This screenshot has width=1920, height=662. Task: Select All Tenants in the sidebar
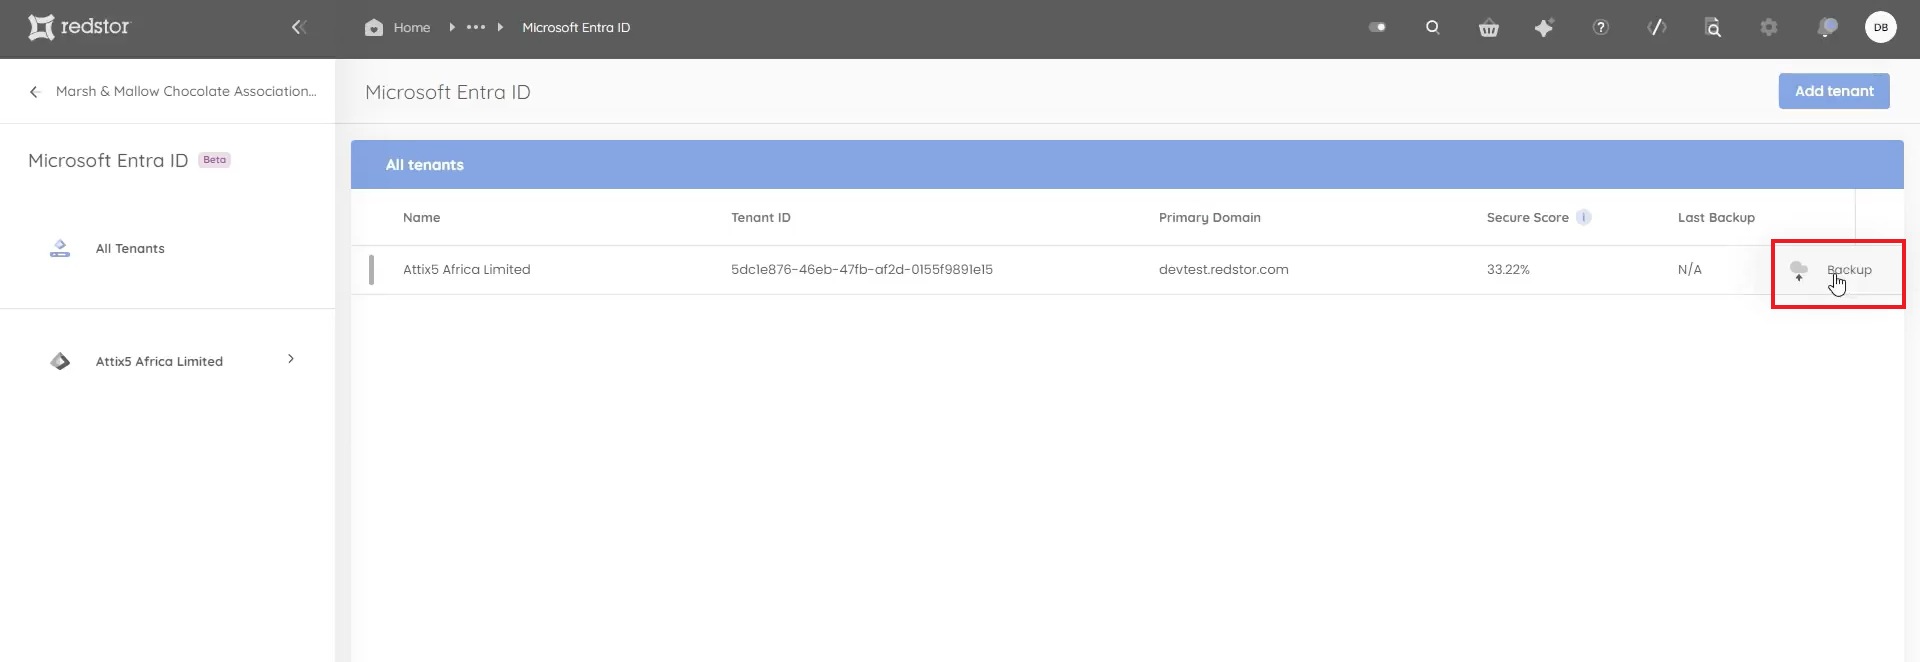[130, 249]
